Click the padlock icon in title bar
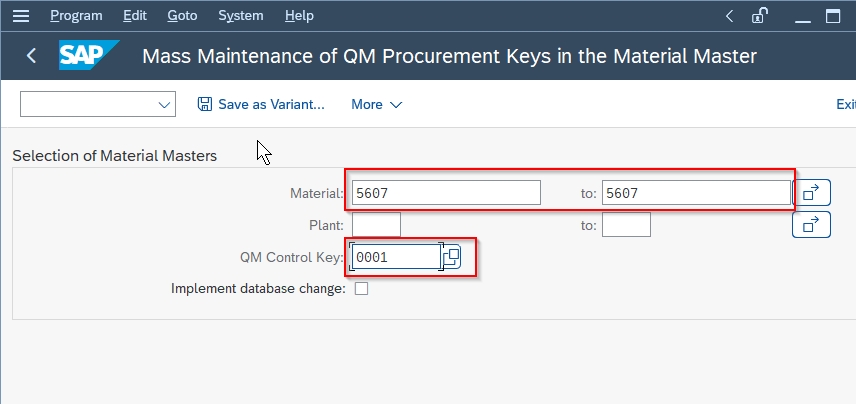 (x=760, y=15)
